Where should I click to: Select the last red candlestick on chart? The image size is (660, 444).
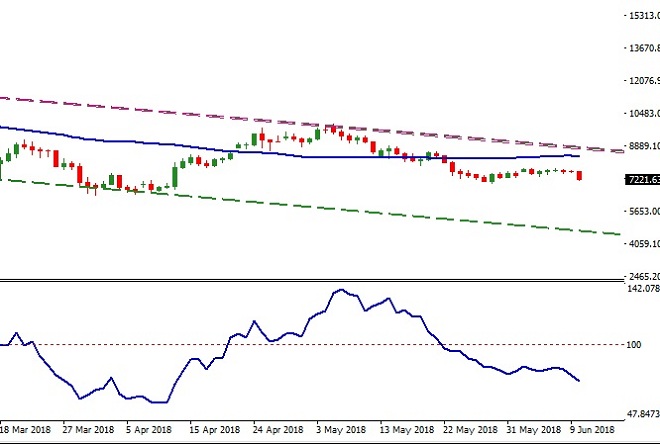[580, 175]
